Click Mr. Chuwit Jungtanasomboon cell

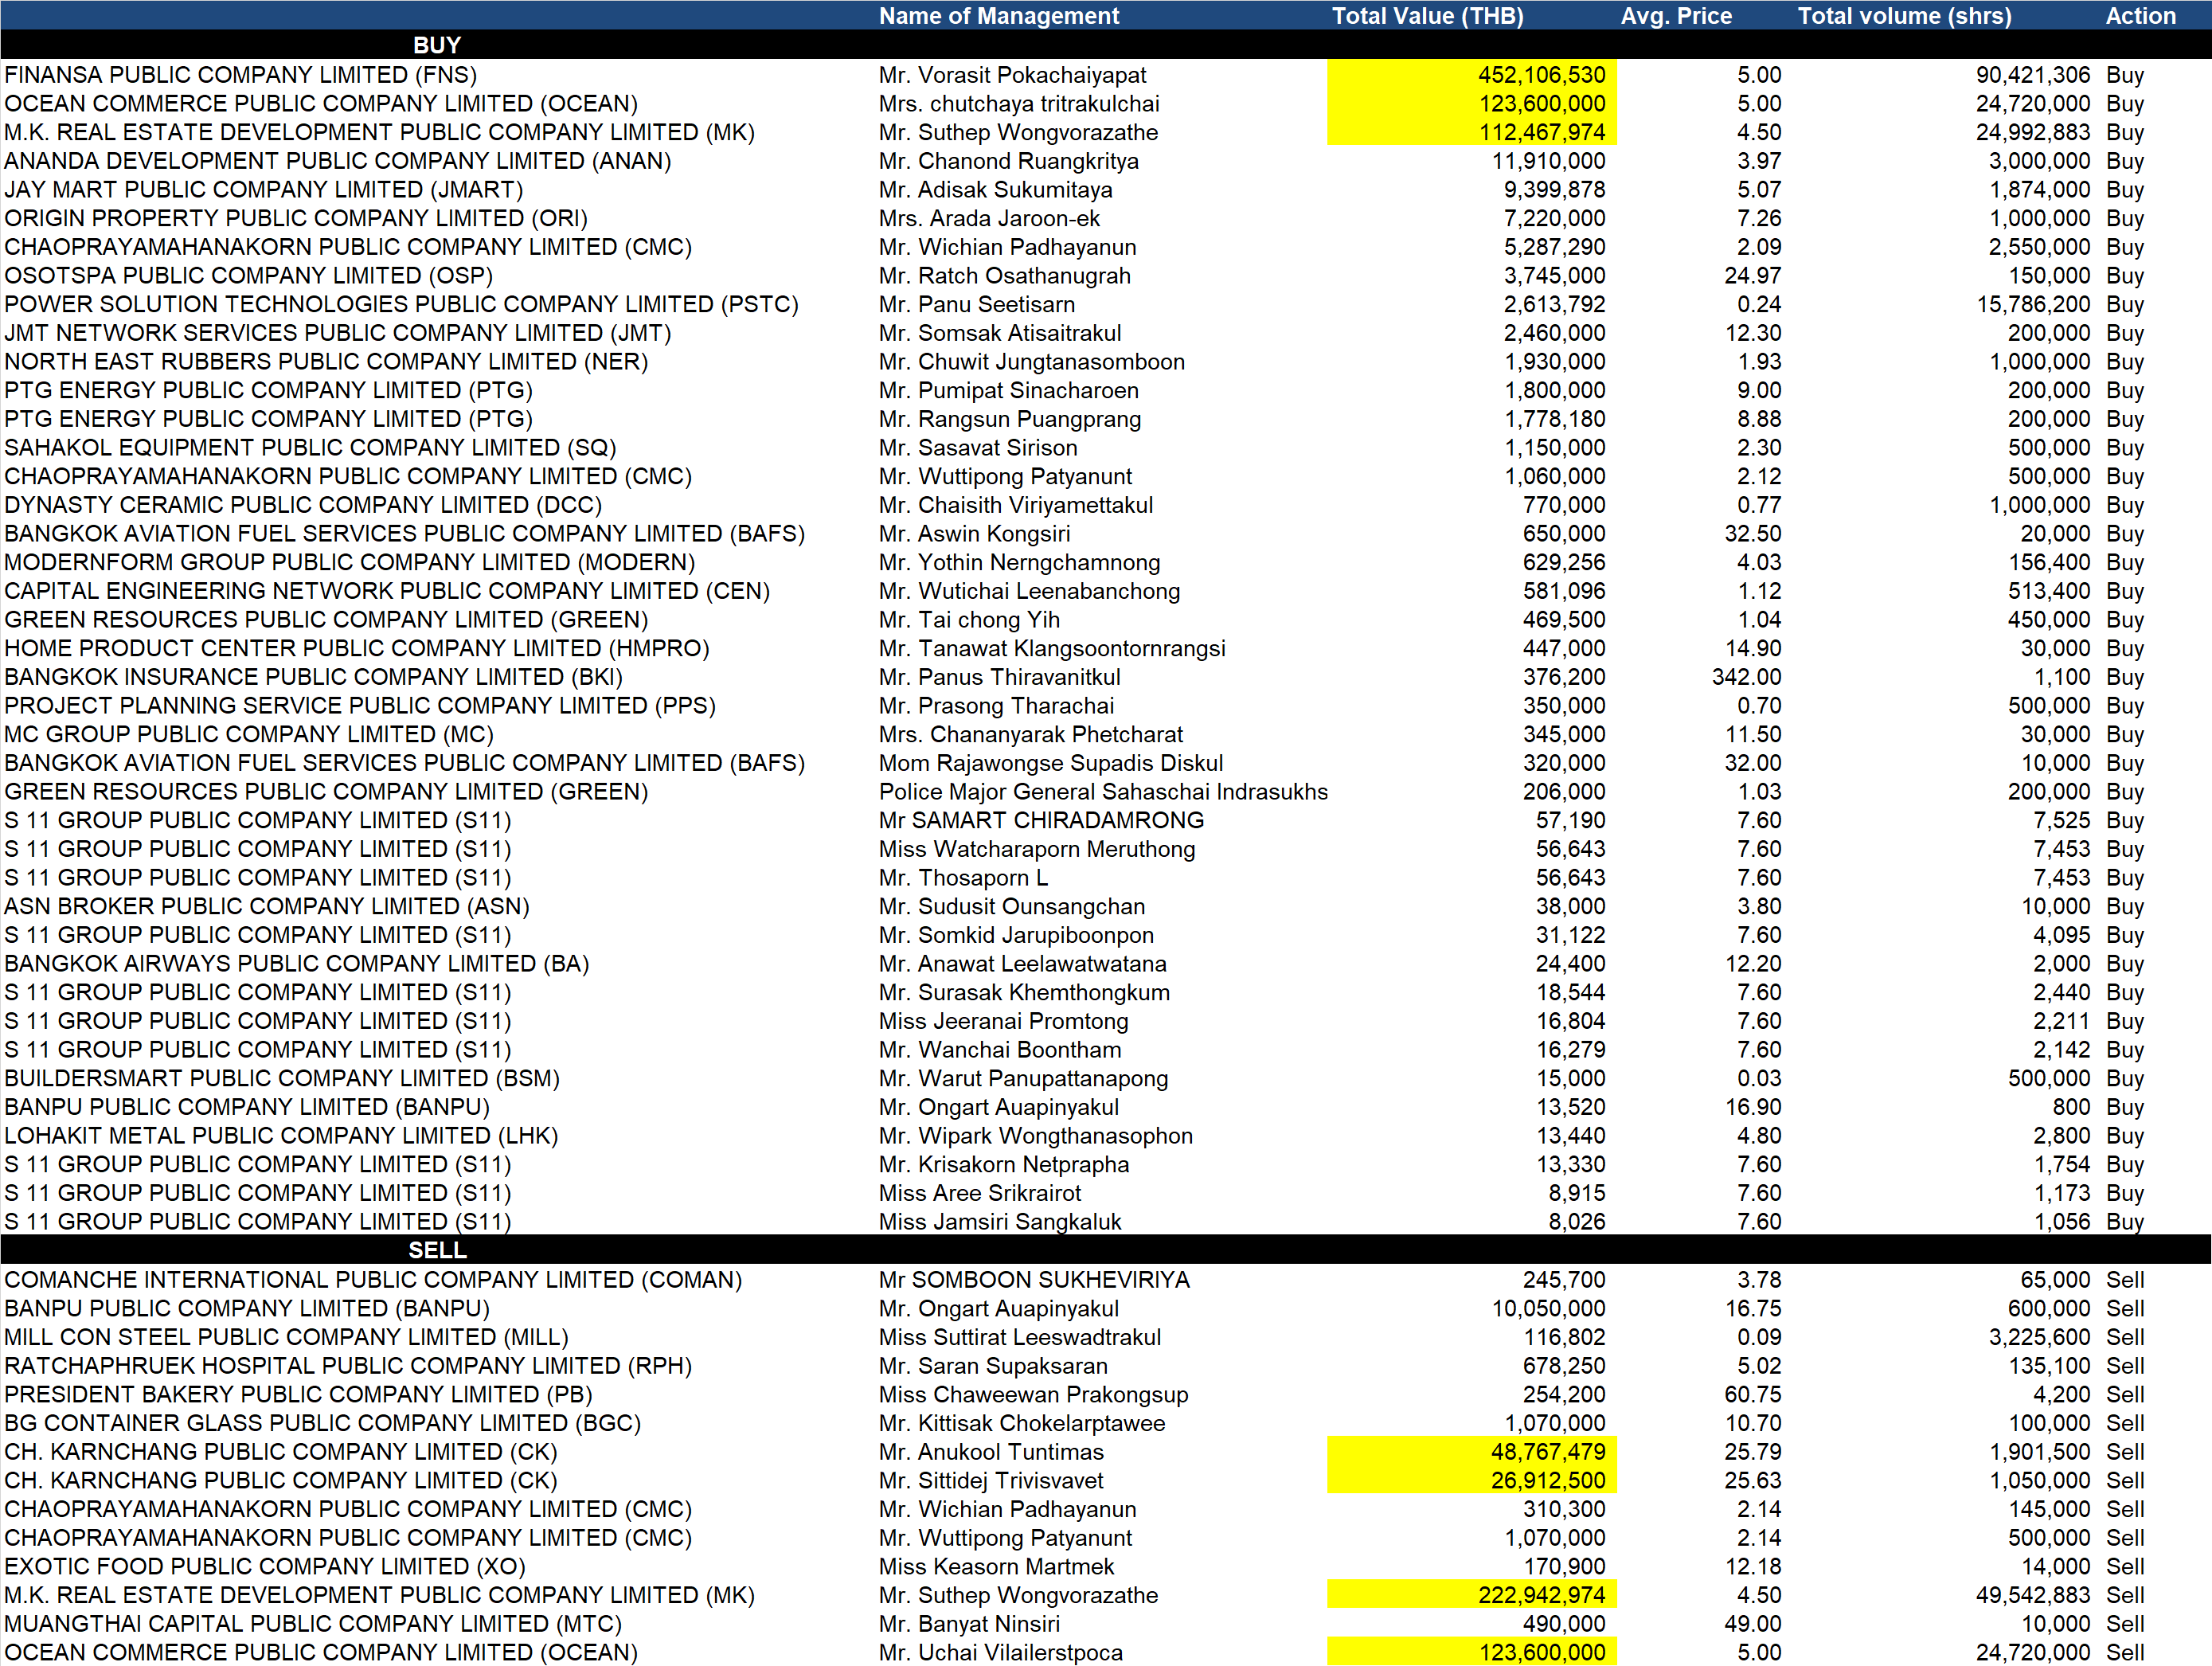(x=1031, y=362)
